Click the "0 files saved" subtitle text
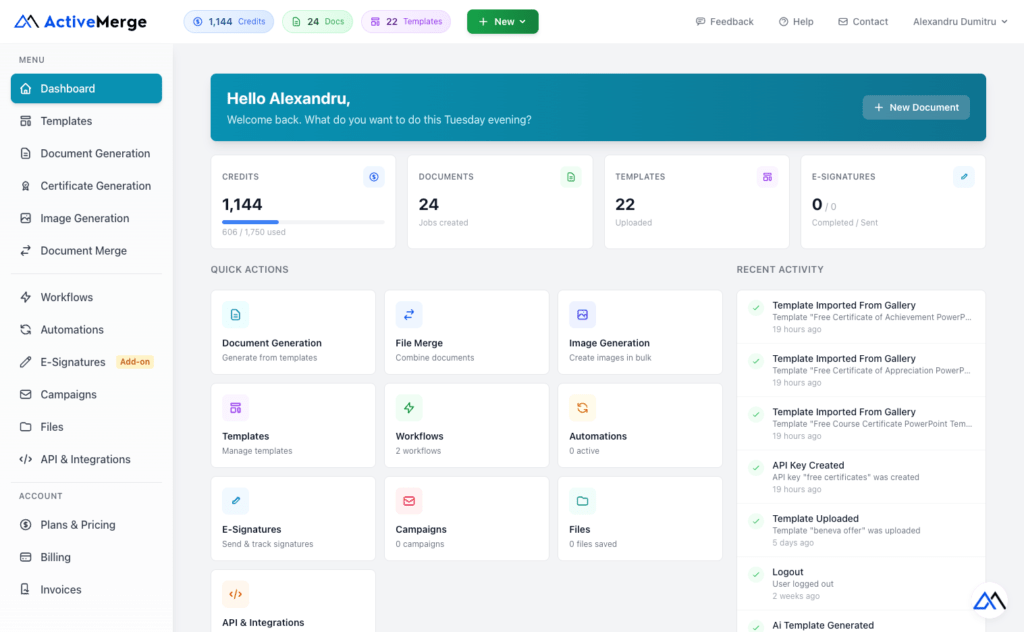The width and height of the screenshot is (1024, 632). pyautogui.click(x=593, y=544)
